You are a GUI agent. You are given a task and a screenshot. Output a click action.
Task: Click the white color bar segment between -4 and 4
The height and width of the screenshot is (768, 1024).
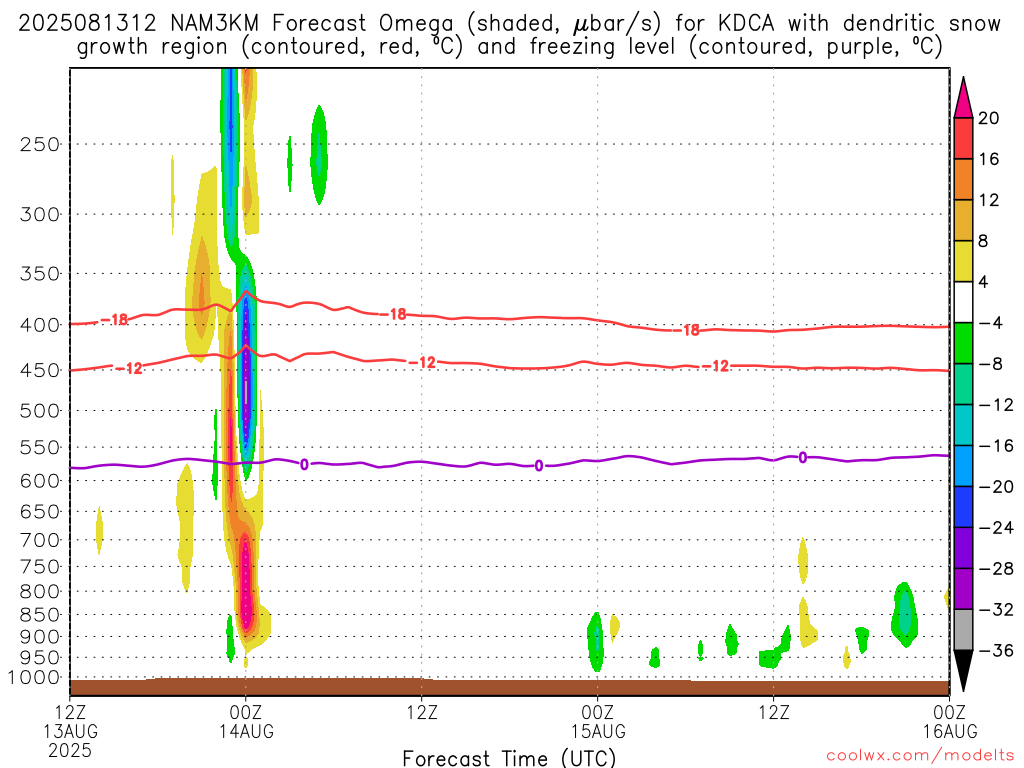[963, 302]
